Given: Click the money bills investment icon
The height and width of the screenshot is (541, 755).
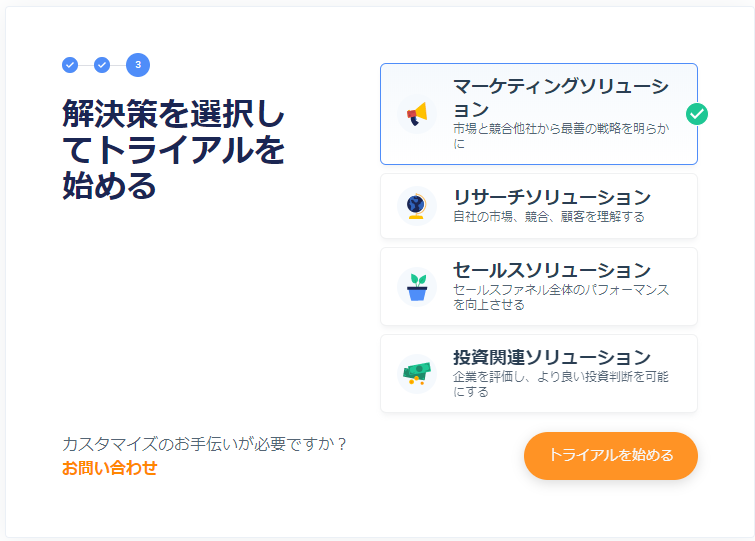Looking at the screenshot, I should (416, 373).
